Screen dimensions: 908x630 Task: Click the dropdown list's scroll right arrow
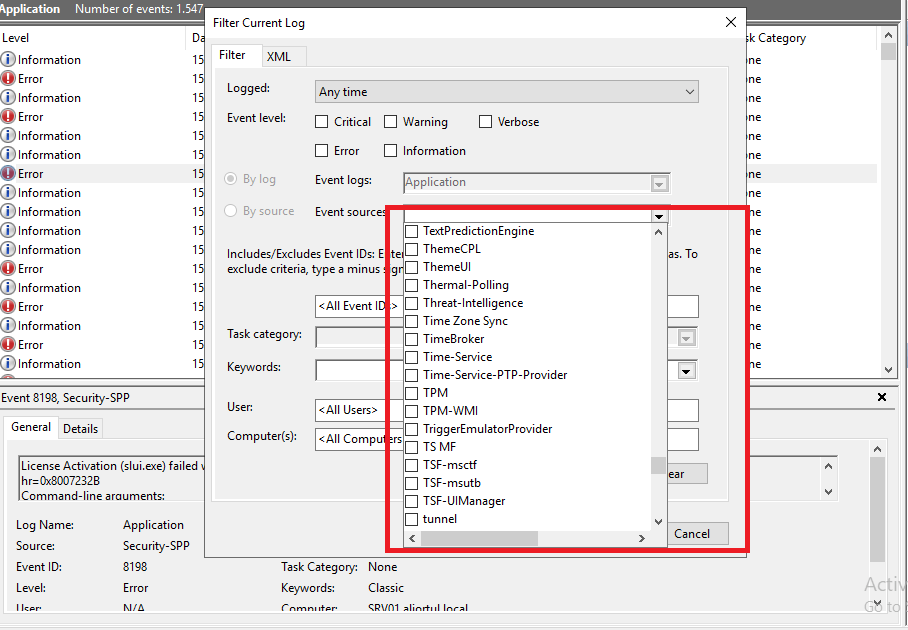[642, 539]
